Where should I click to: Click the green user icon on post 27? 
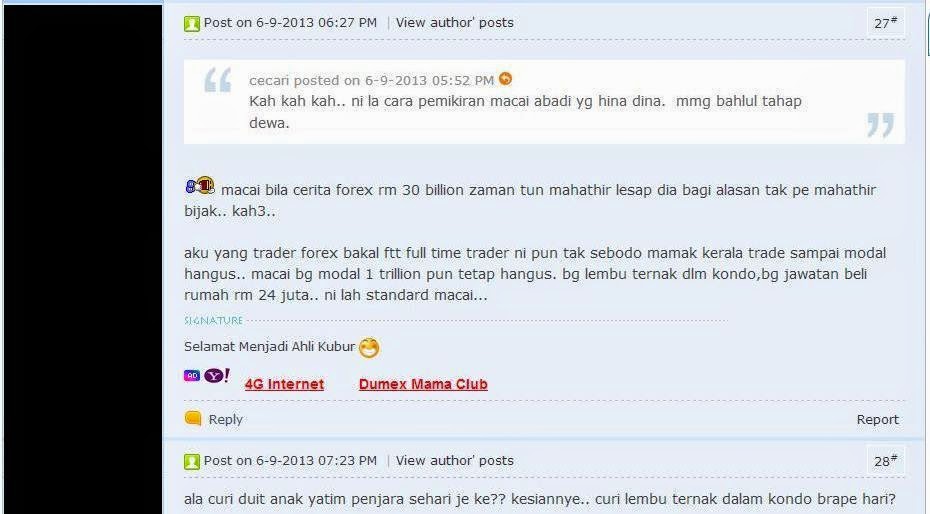pyautogui.click(x=192, y=24)
